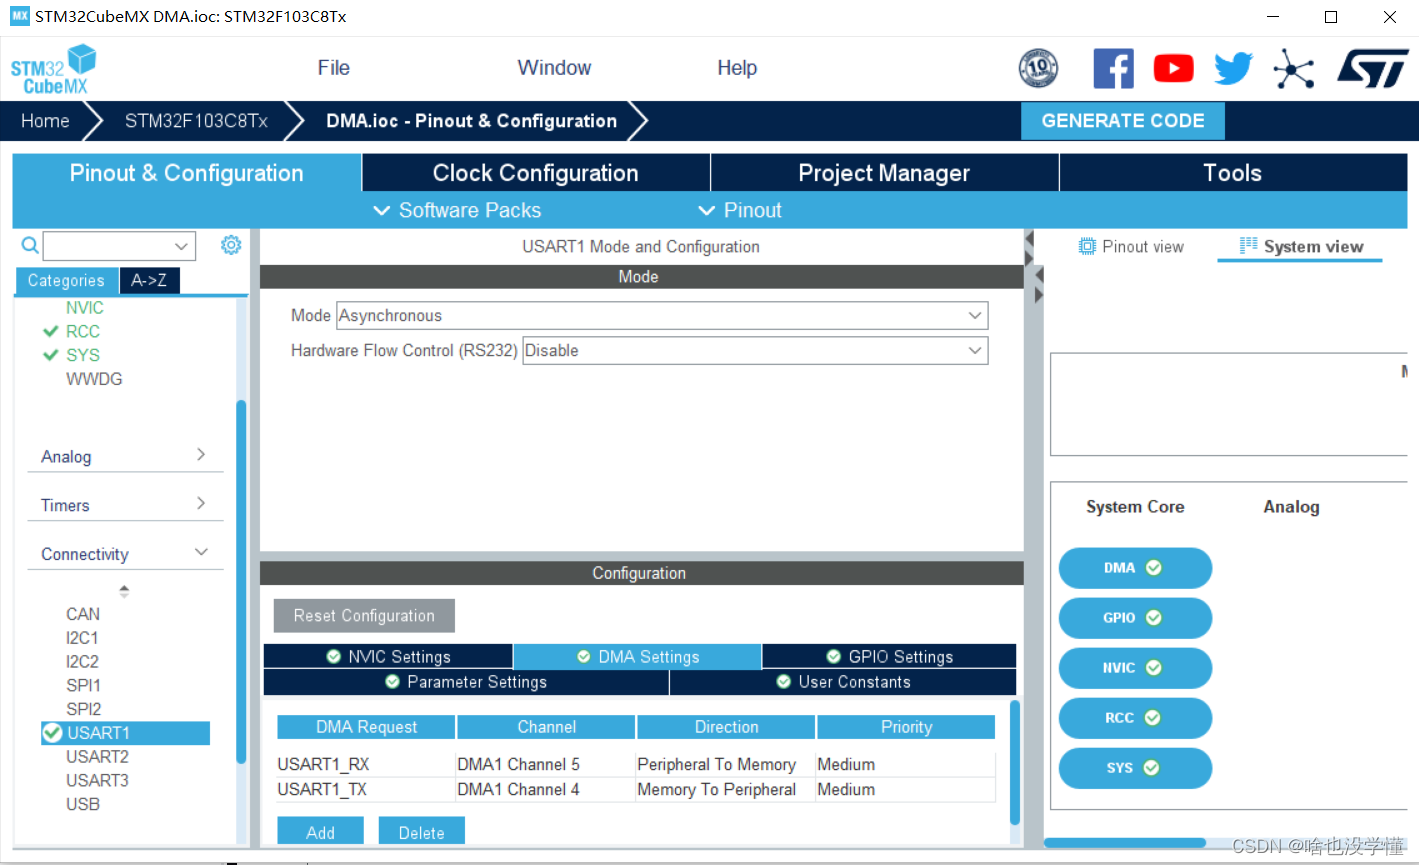The width and height of the screenshot is (1419, 865).
Task: Click the System view grid icon
Action: (x=1248, y=246)
